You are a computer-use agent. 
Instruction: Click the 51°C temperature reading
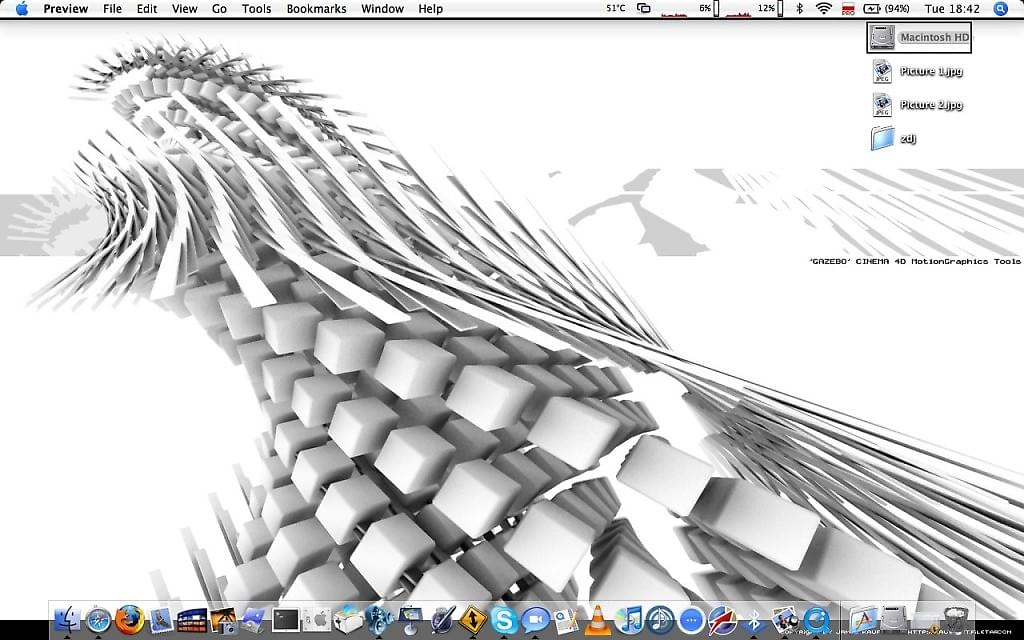pyautogui.click(x=616, y=8)
